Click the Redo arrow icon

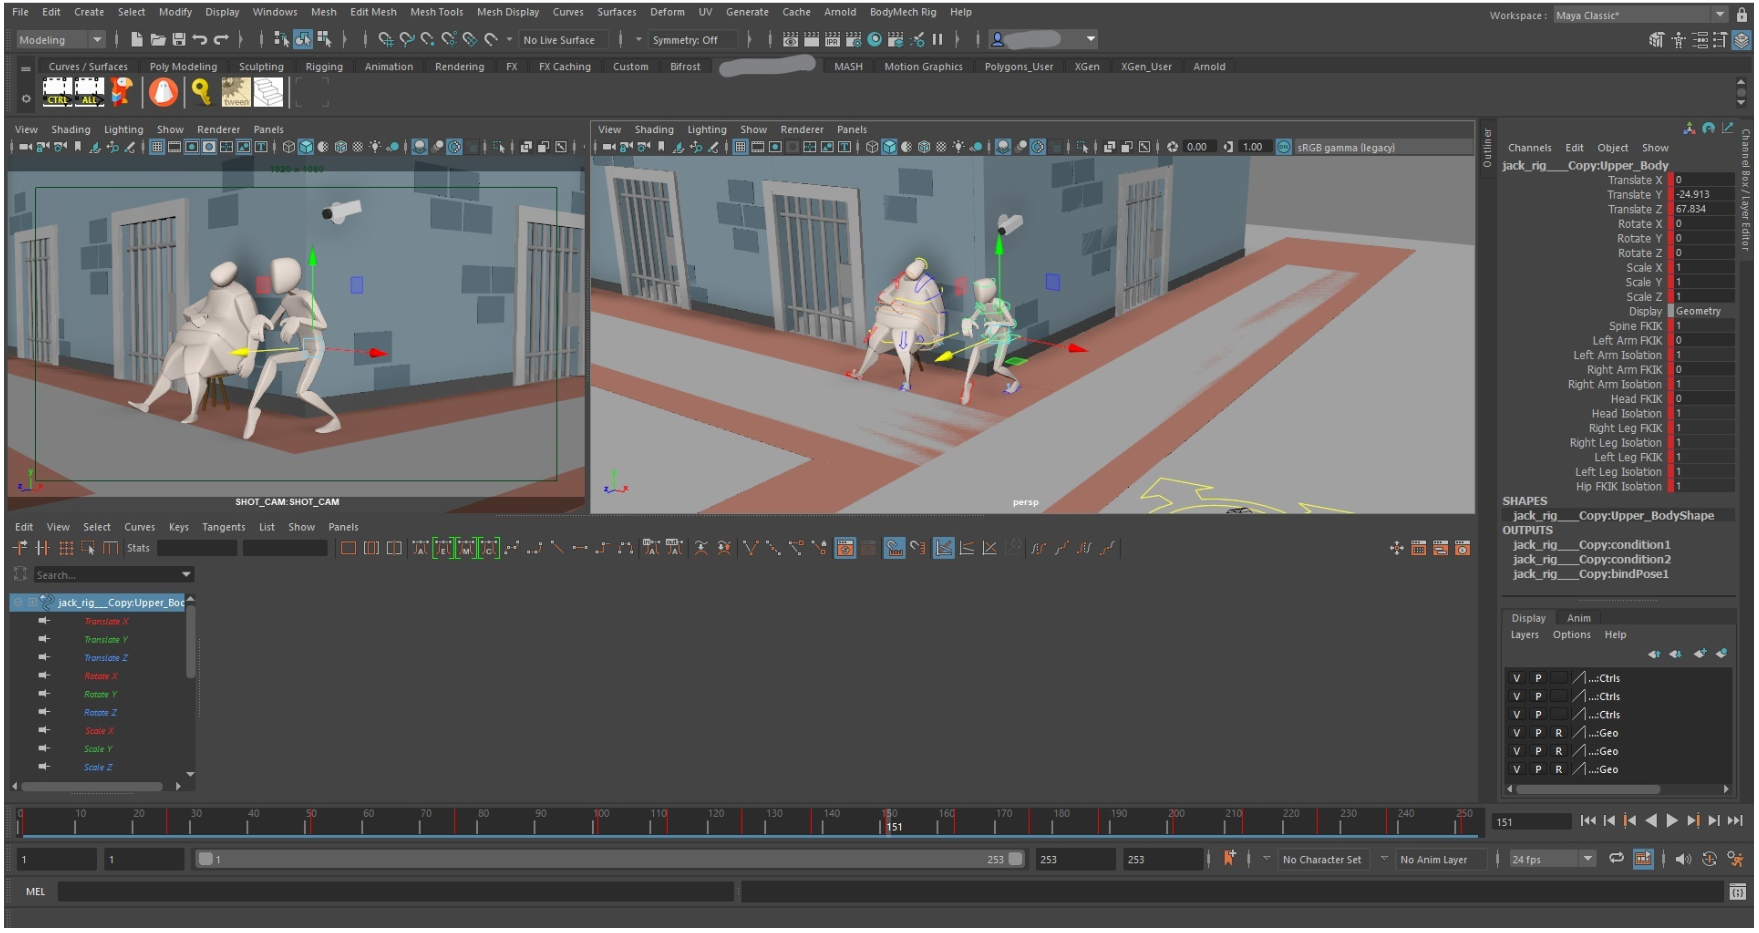[x=221, y=40]
